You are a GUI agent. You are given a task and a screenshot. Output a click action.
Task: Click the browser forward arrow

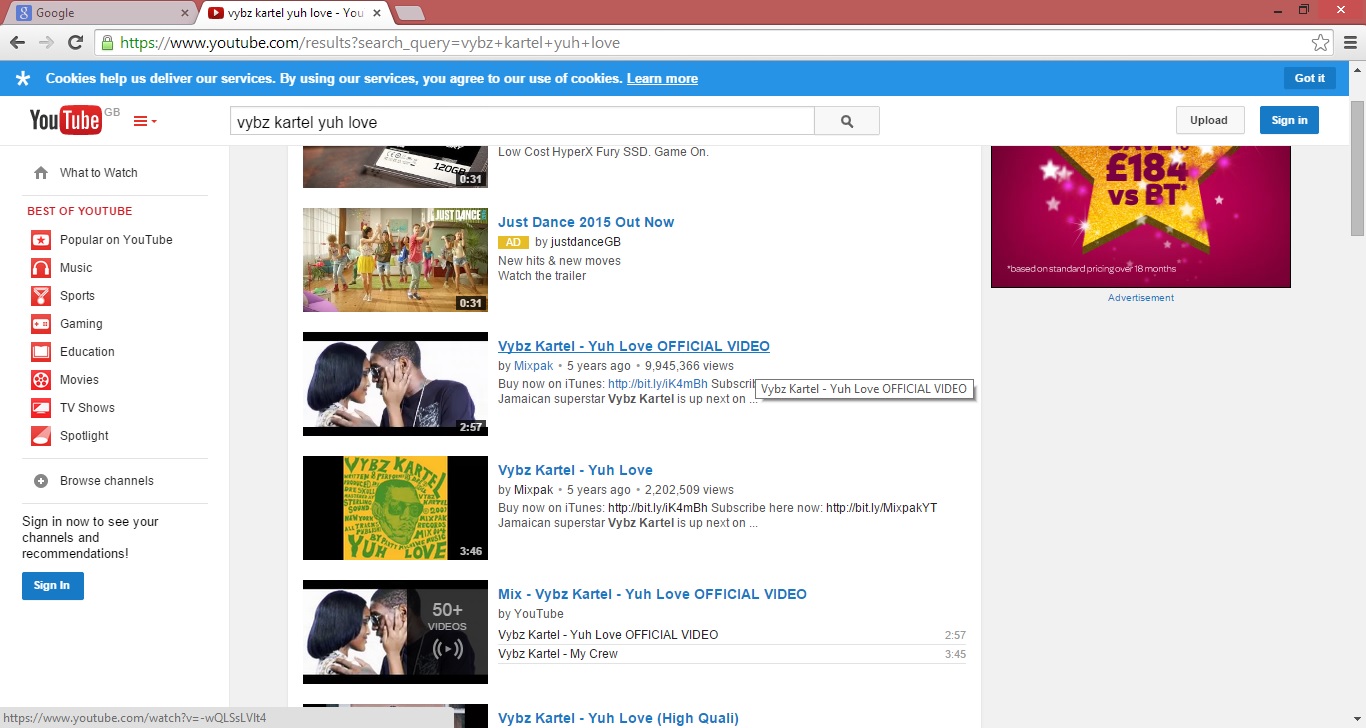(46, 43)
